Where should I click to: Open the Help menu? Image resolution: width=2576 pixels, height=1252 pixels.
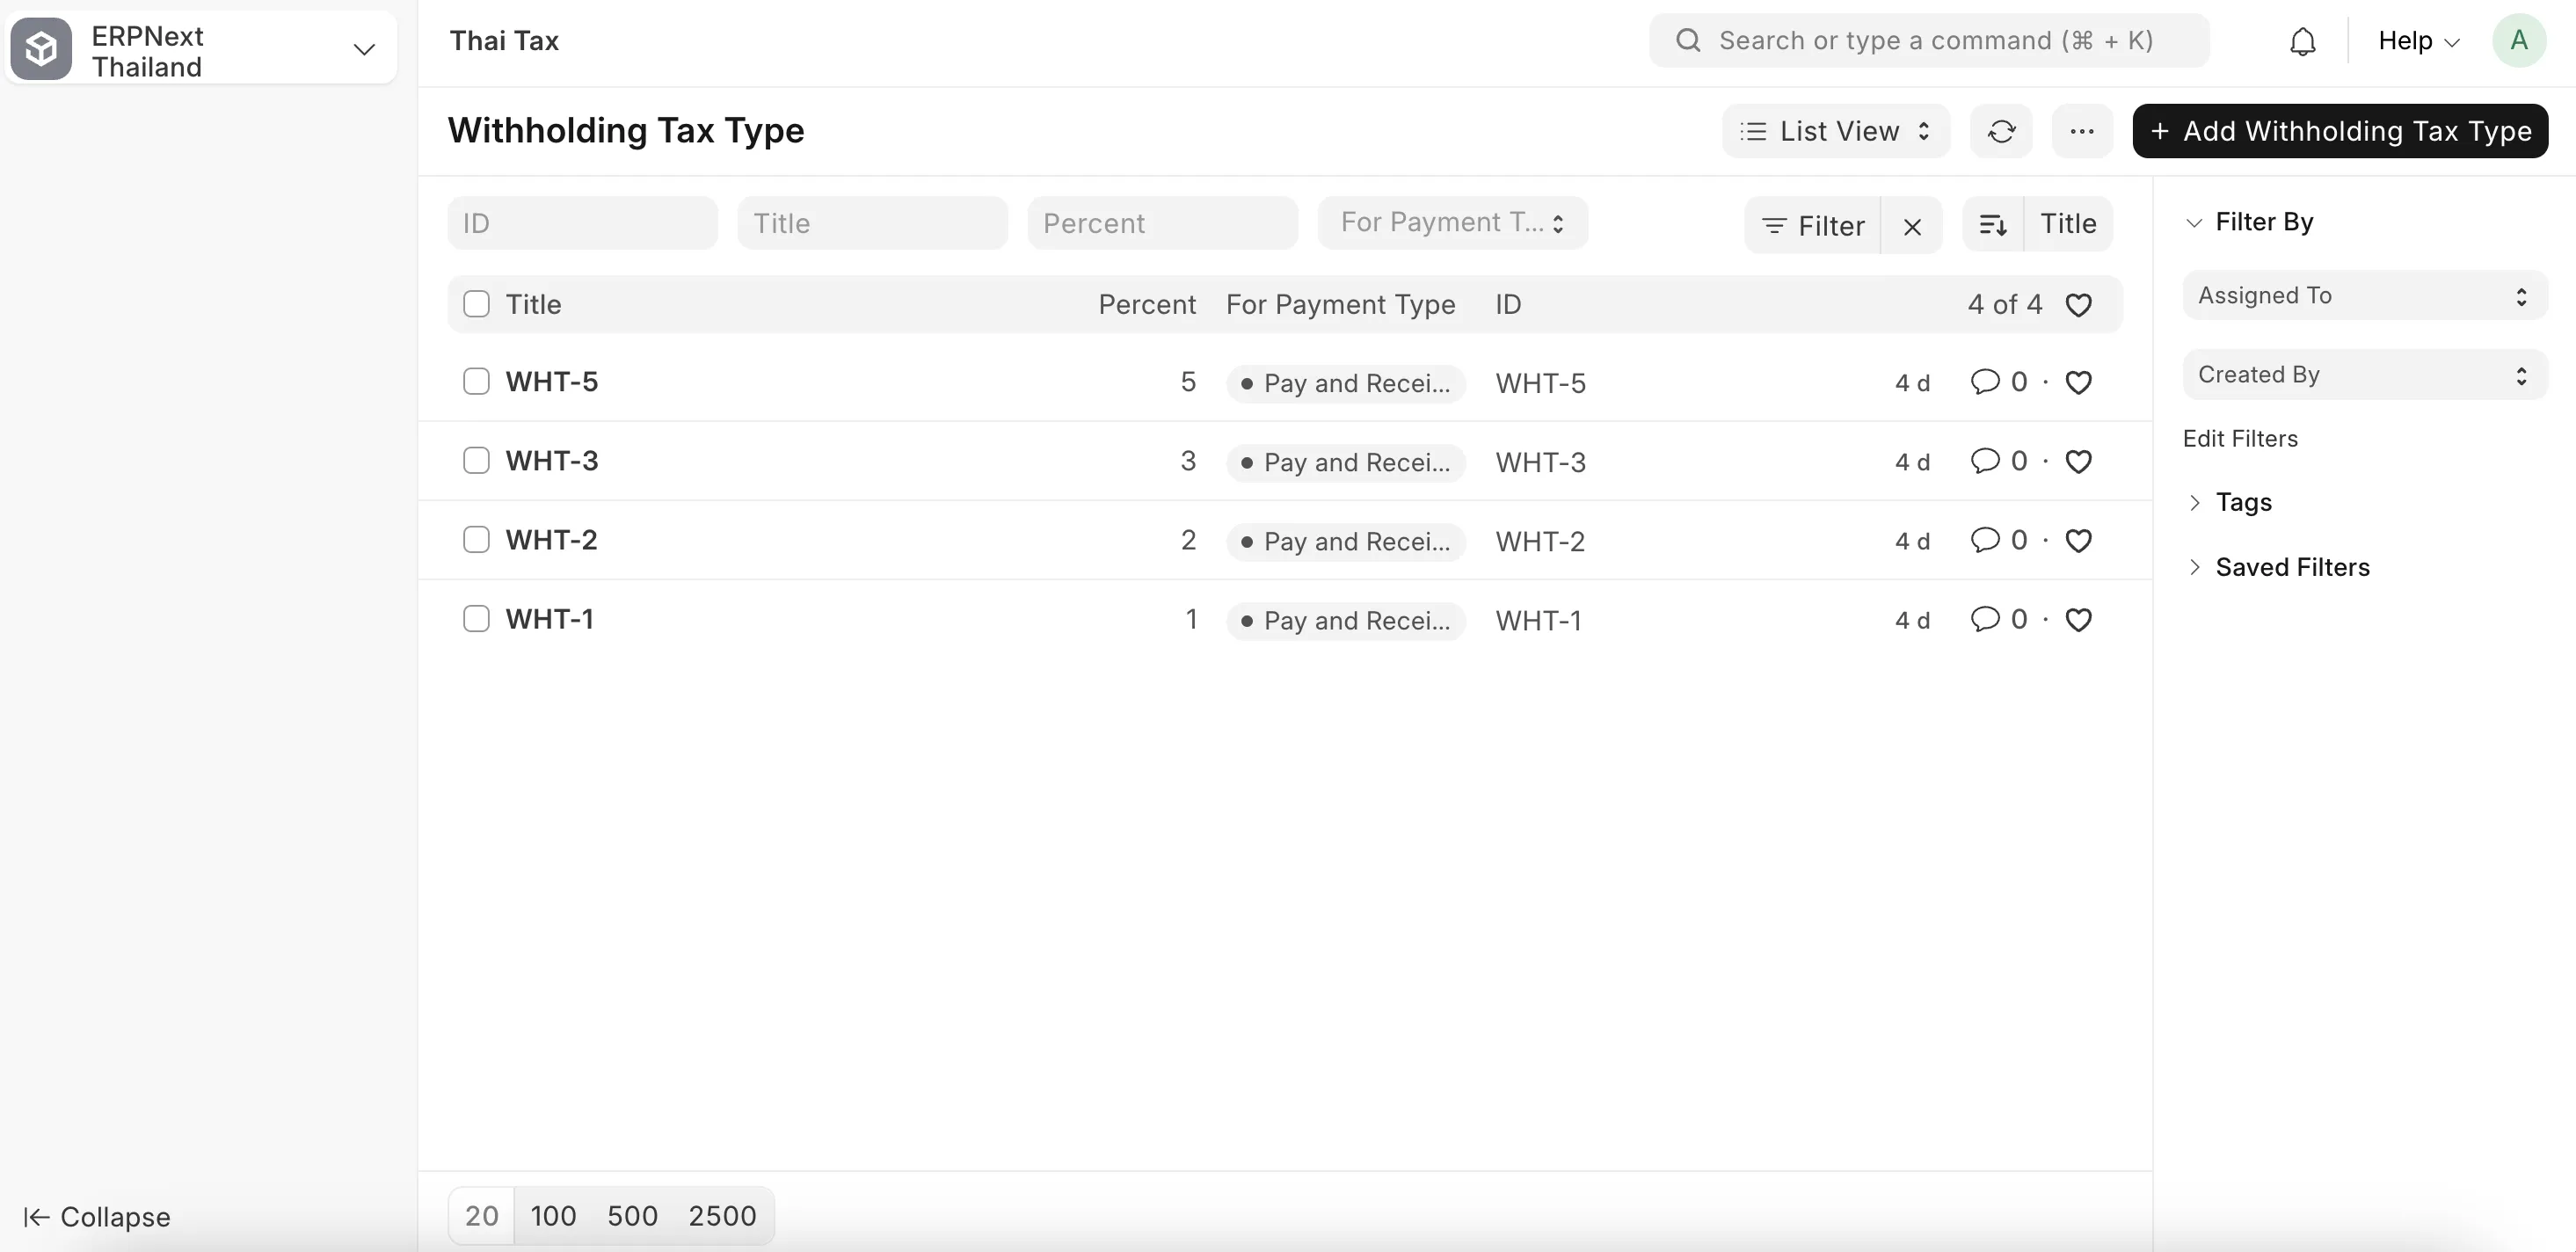click(x=2418, y=41)
